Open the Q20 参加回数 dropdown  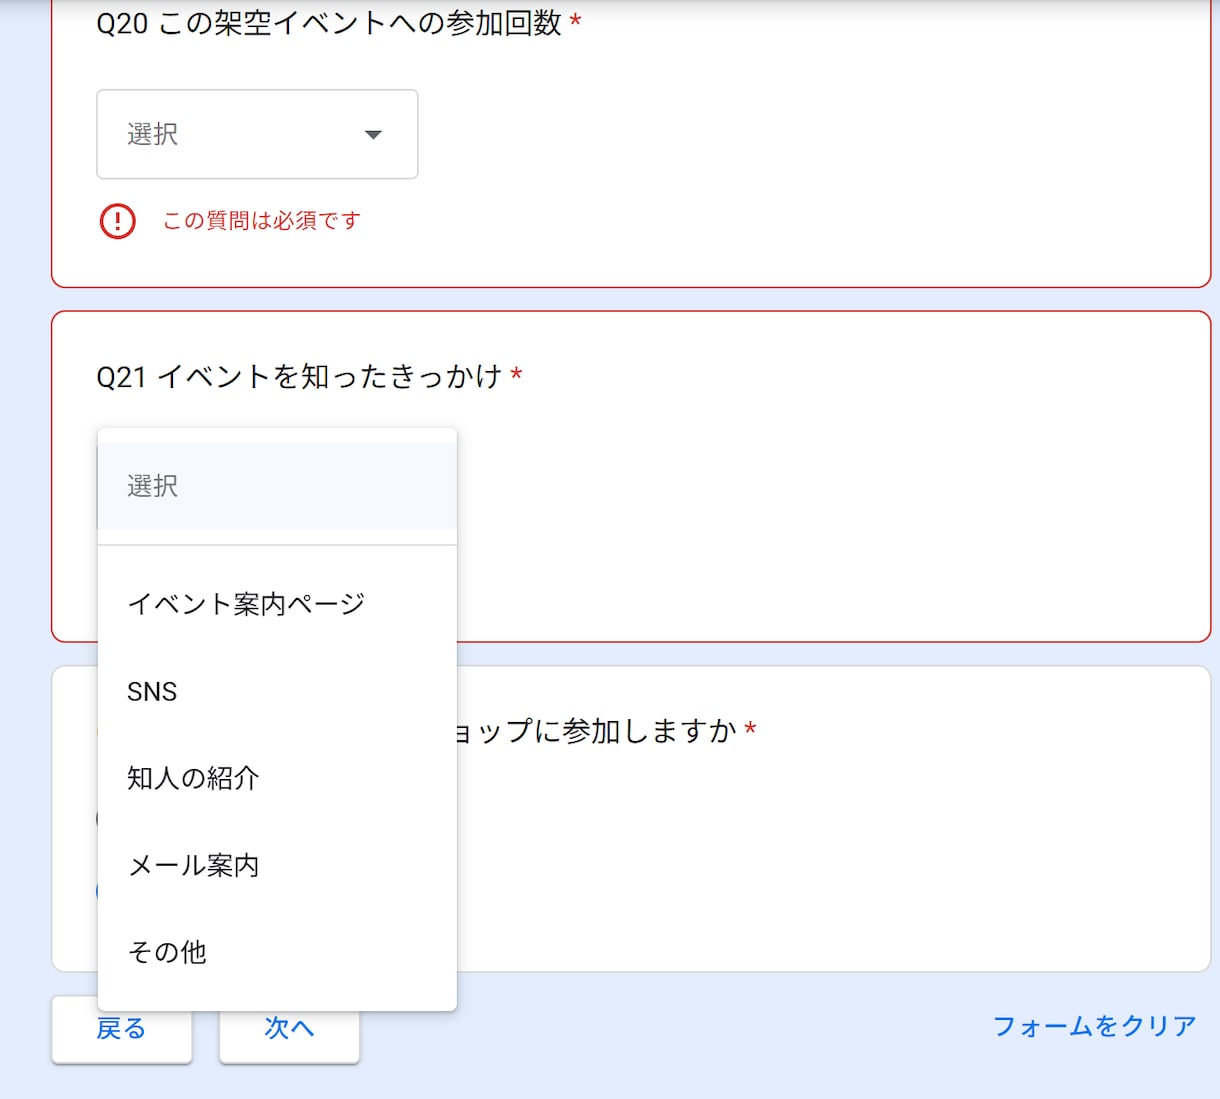coord(257,134)
